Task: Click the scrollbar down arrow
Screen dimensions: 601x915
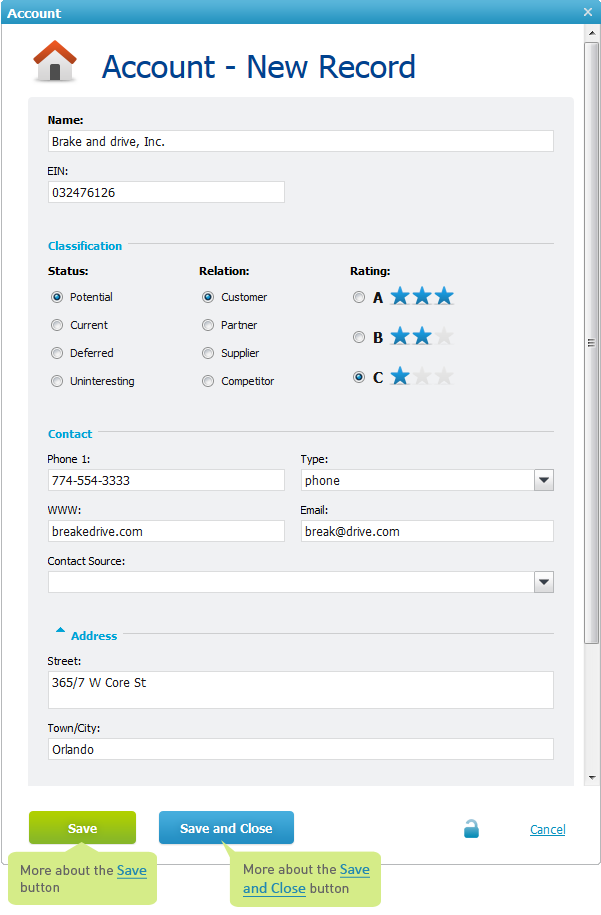Action: coord(592,777)
